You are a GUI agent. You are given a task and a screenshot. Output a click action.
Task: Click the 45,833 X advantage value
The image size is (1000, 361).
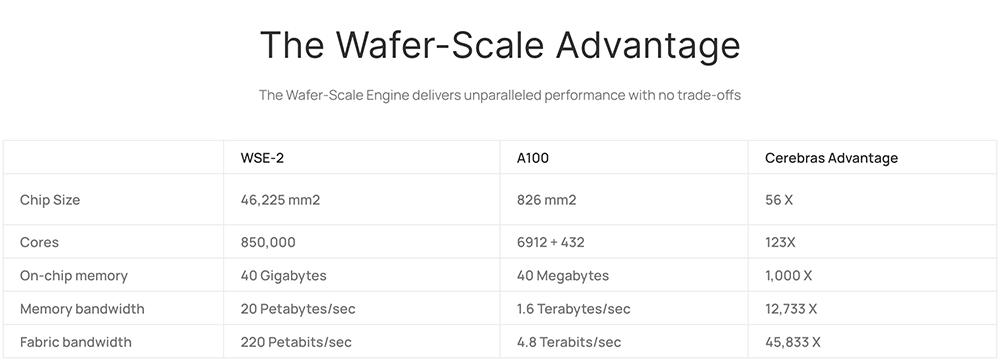coord(793,343)
